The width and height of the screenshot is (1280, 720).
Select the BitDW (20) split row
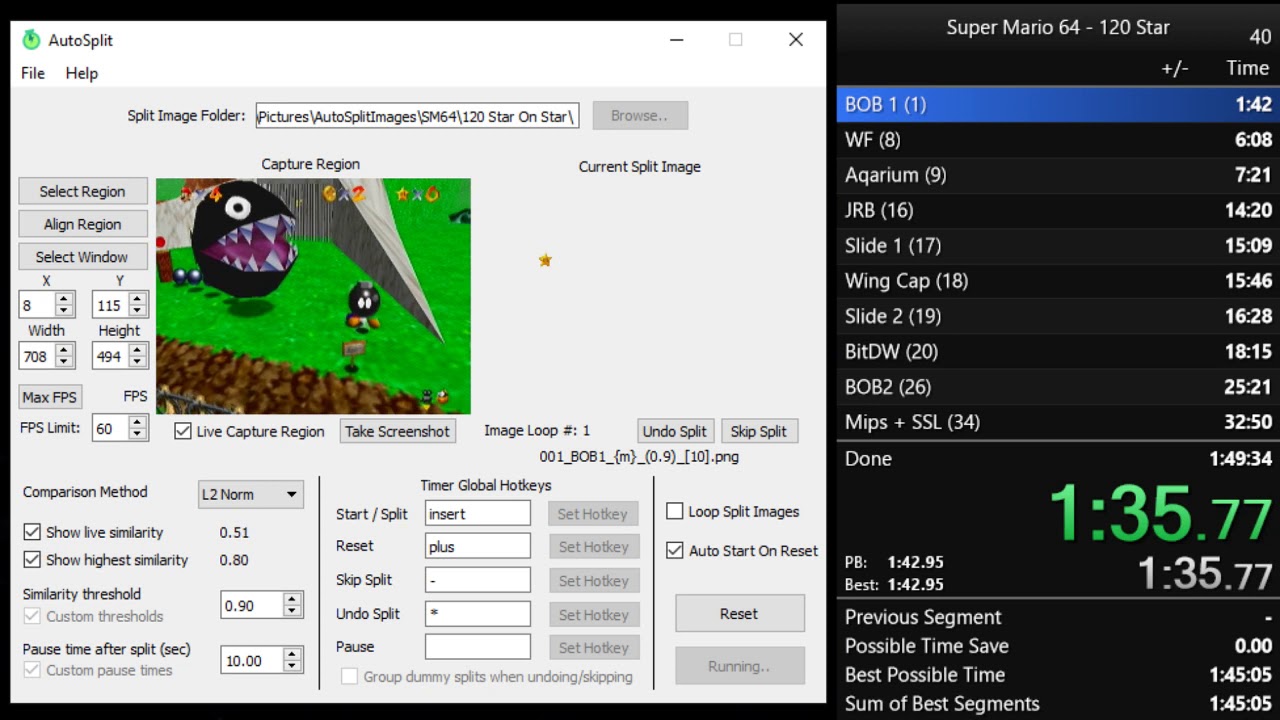1058,352
